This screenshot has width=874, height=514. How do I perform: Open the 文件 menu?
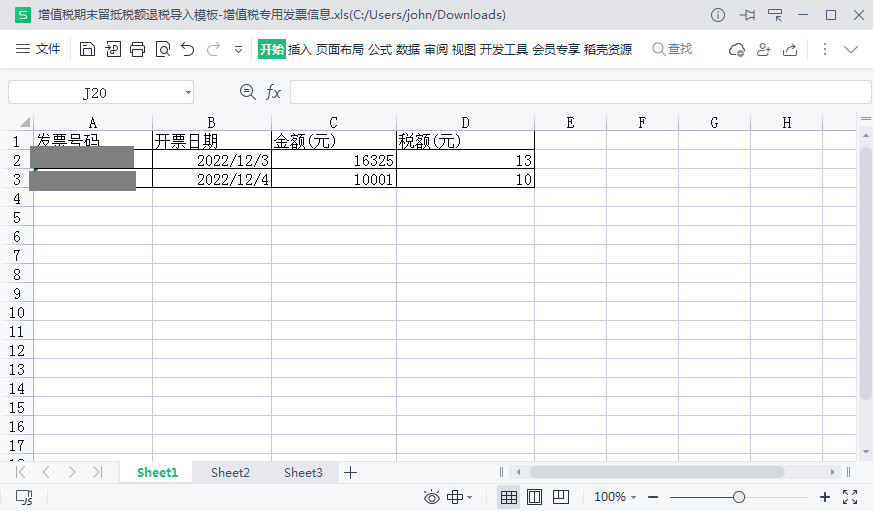pos(39,49)
